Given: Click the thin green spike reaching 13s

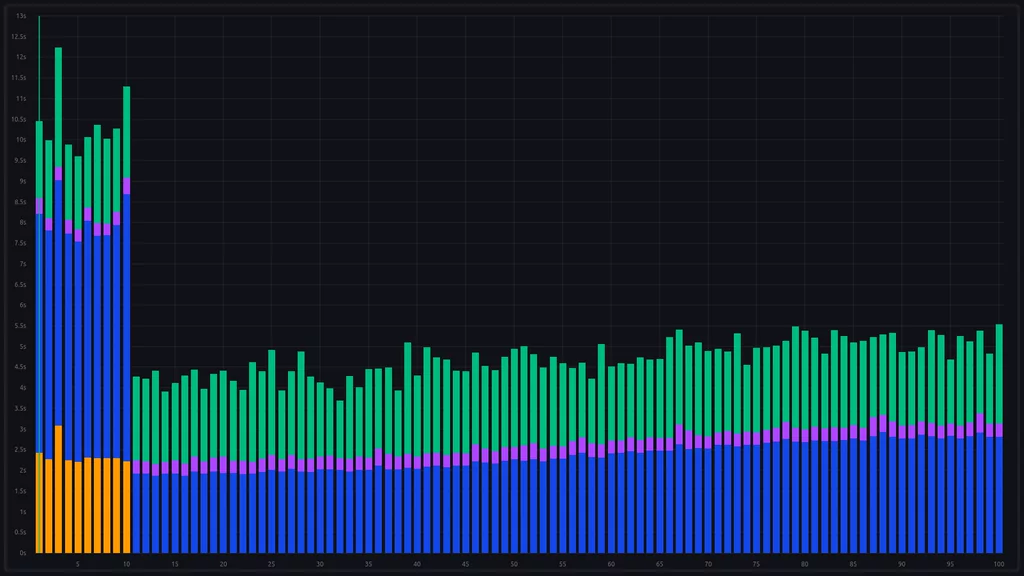Looking at the screenshot, I should [39, 60].
